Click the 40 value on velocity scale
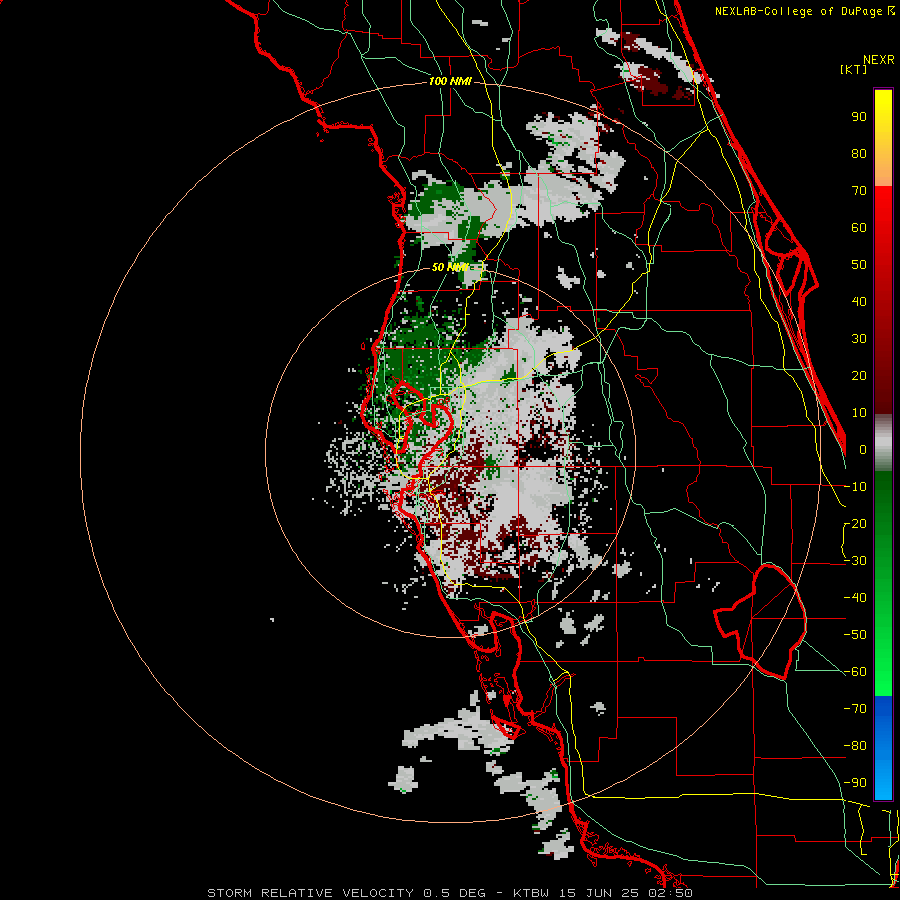 pos(859,301)
